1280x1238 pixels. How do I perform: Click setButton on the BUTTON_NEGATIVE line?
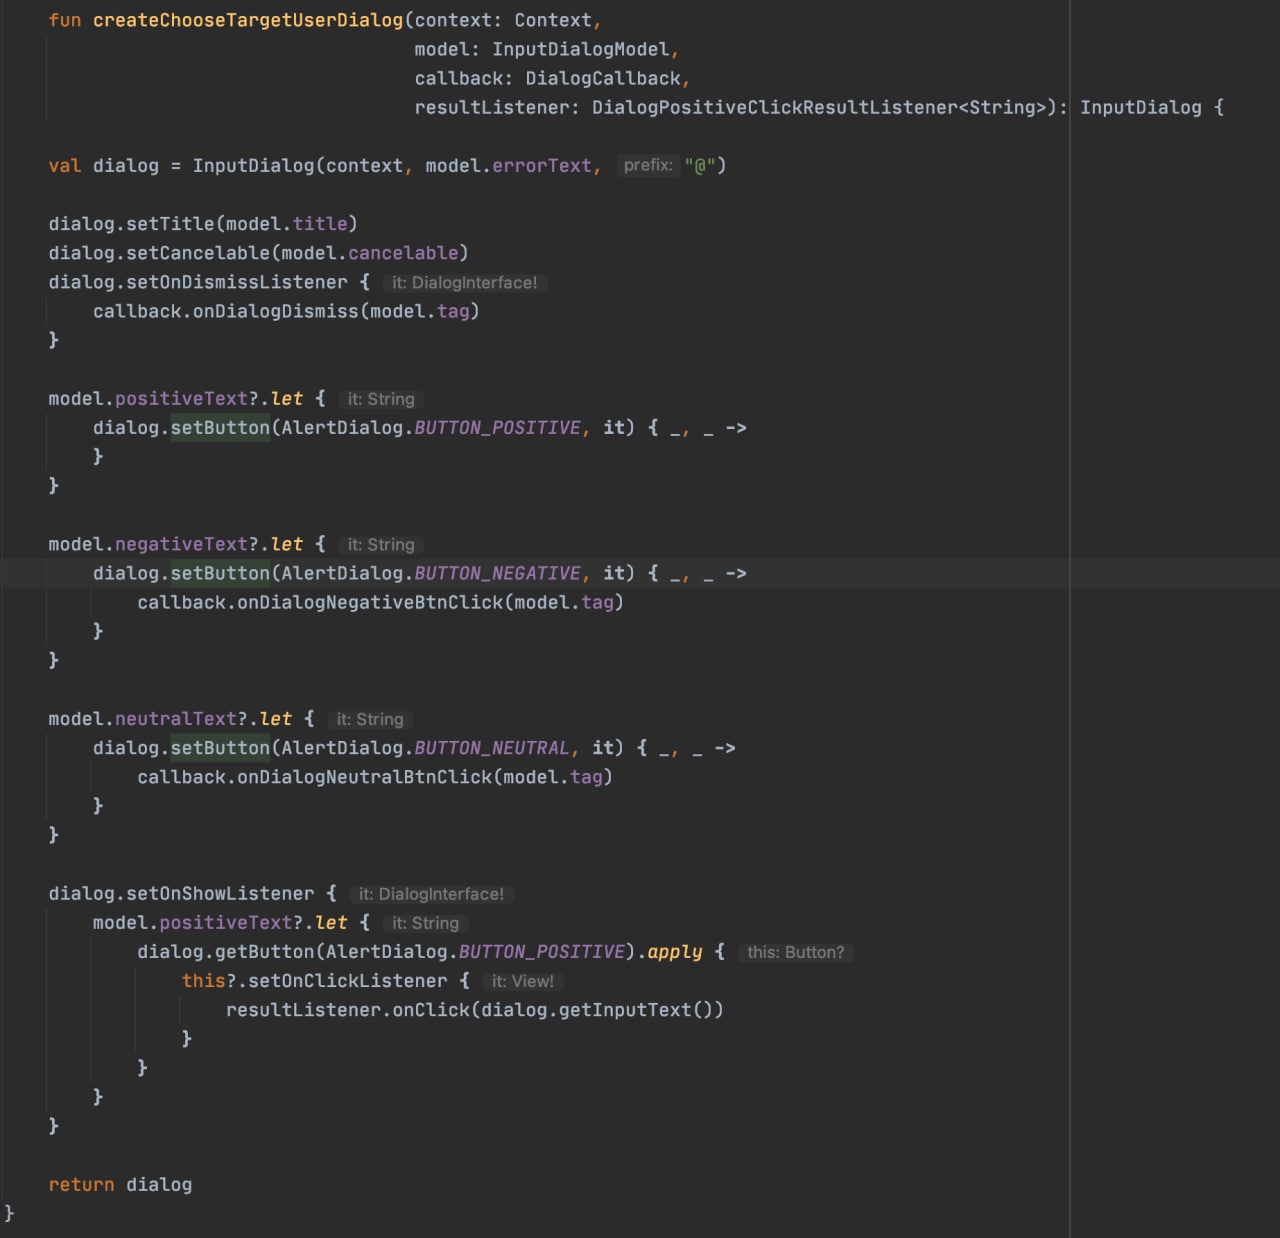tap(220, 573)
